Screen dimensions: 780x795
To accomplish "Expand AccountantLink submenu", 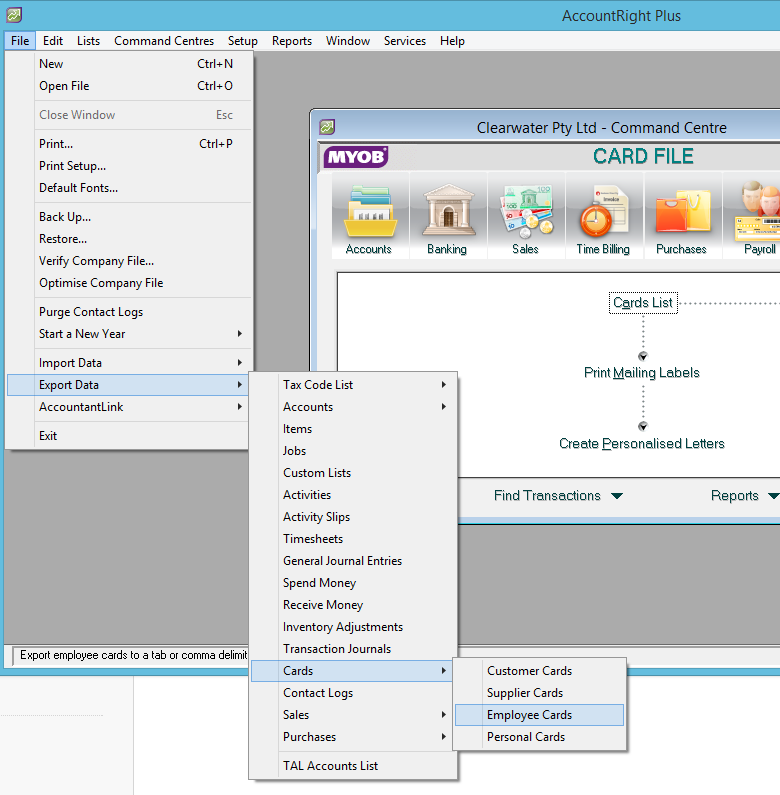I will 129,407.
